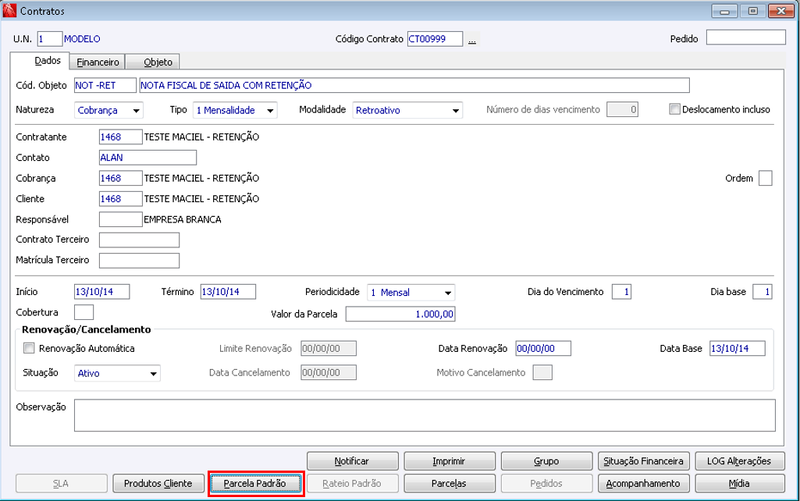Click the Notificar button

pyautogui.click(x=352, y=461)
